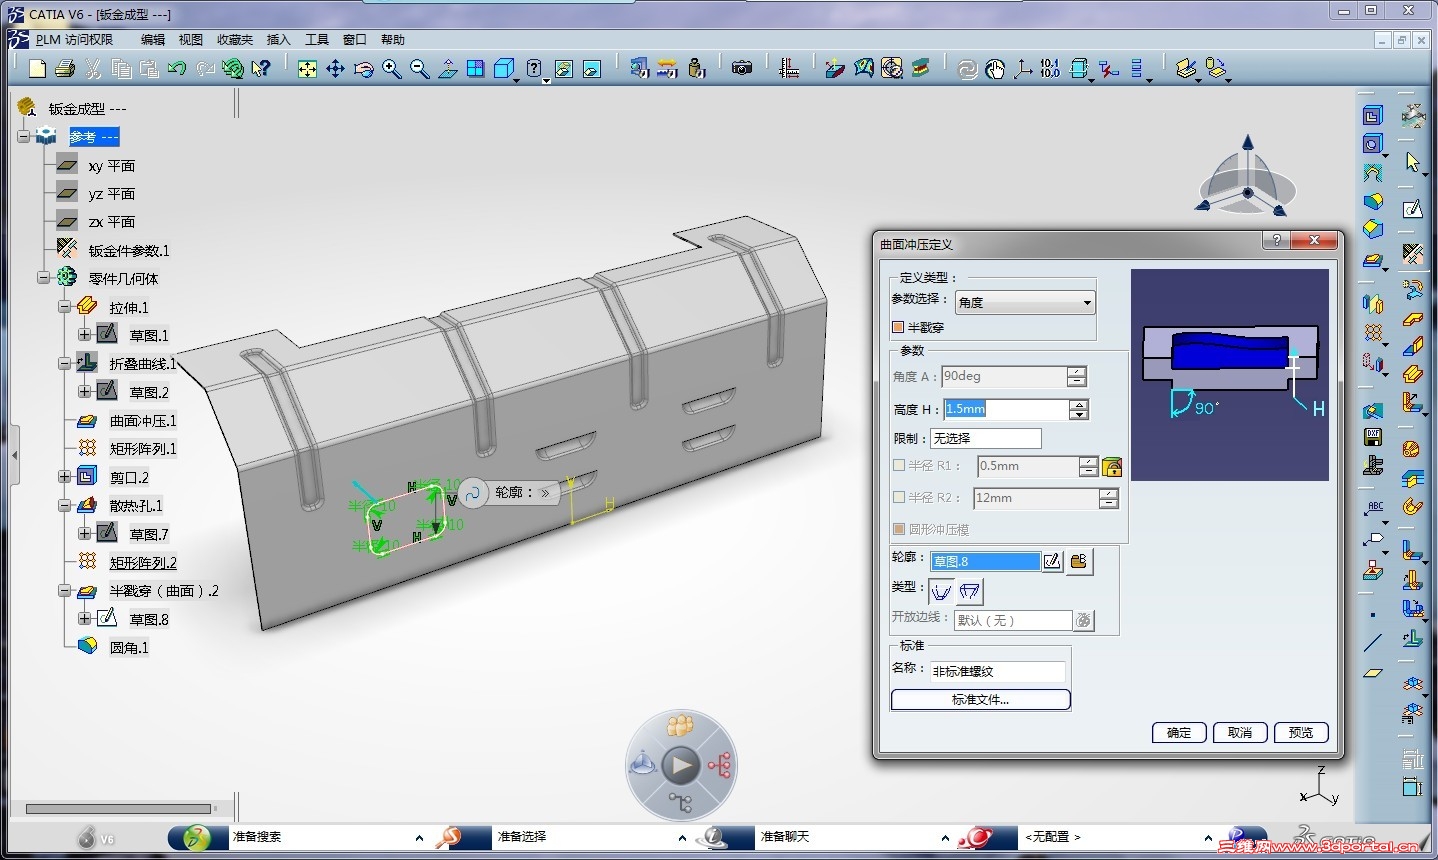Click the sketch edit icon next to 轮廓 field
The height and width of the screenshot is (860, 1438).
click(x=1052, y=561)
